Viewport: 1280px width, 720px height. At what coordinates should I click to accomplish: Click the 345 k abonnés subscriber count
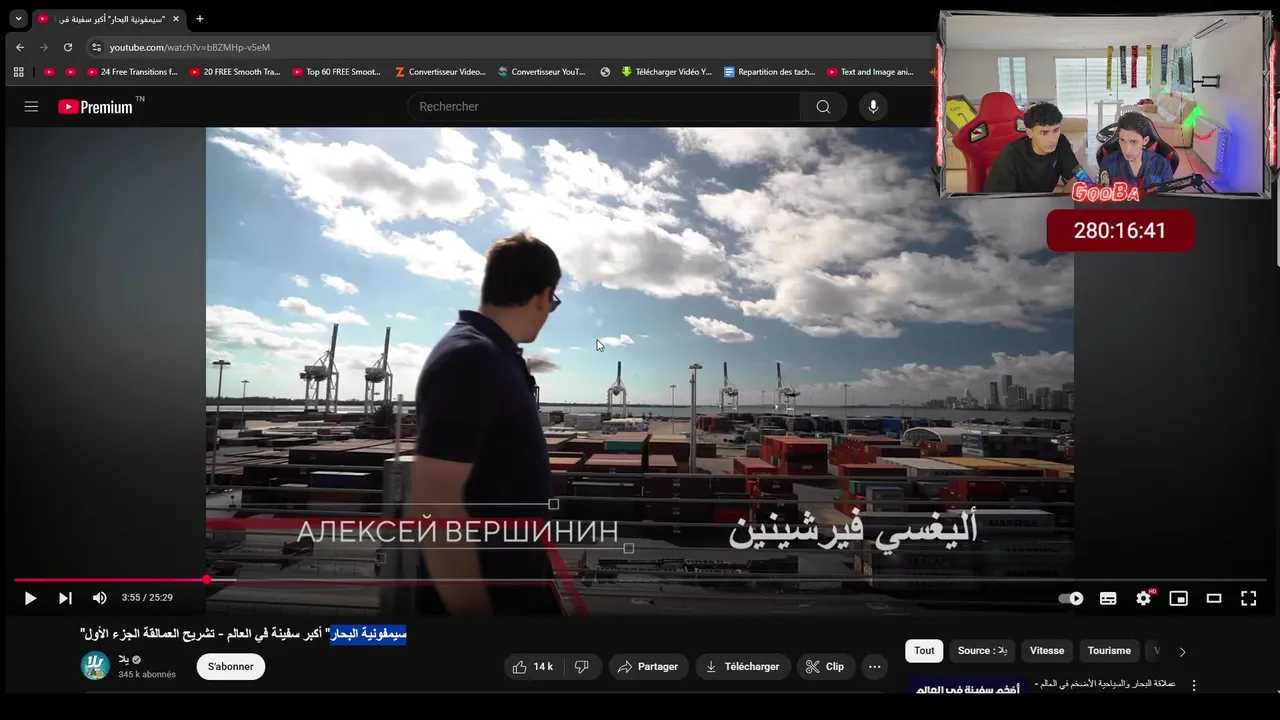(147, 675)
